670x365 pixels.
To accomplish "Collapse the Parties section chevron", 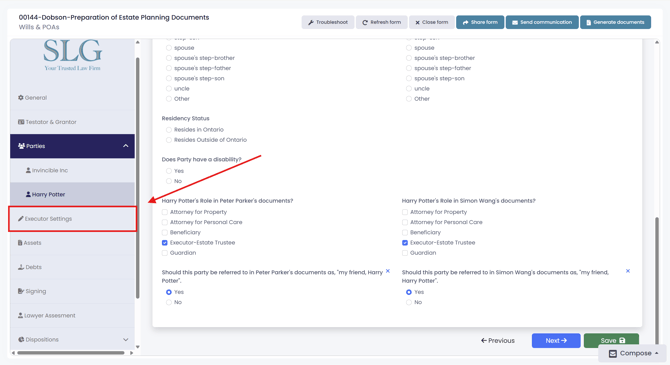I will click(x=126, y=146).
